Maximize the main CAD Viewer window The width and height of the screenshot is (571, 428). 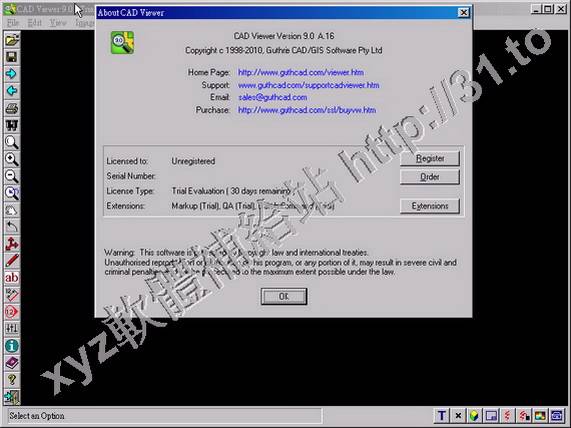548,9
